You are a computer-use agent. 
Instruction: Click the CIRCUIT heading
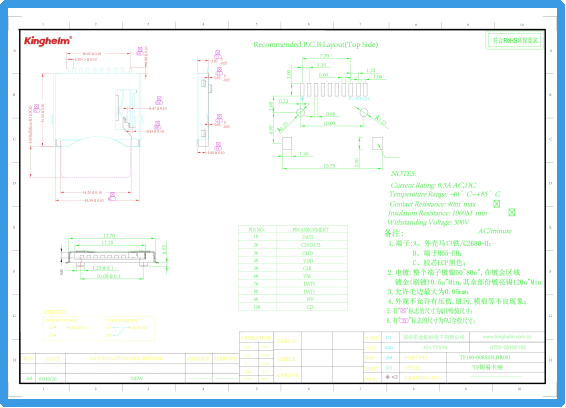click(x=55, y=312)
